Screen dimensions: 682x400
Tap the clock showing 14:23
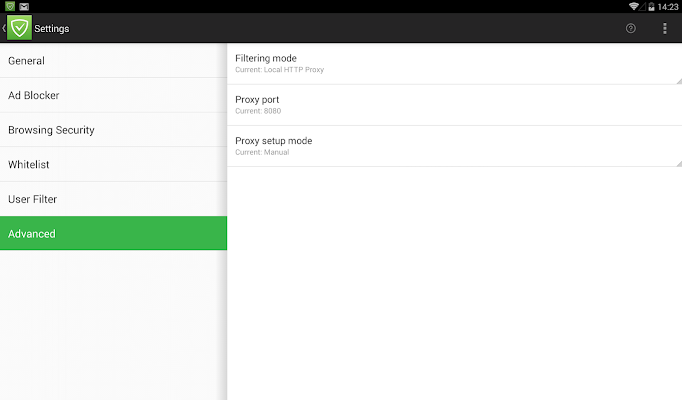click(669, 6)
